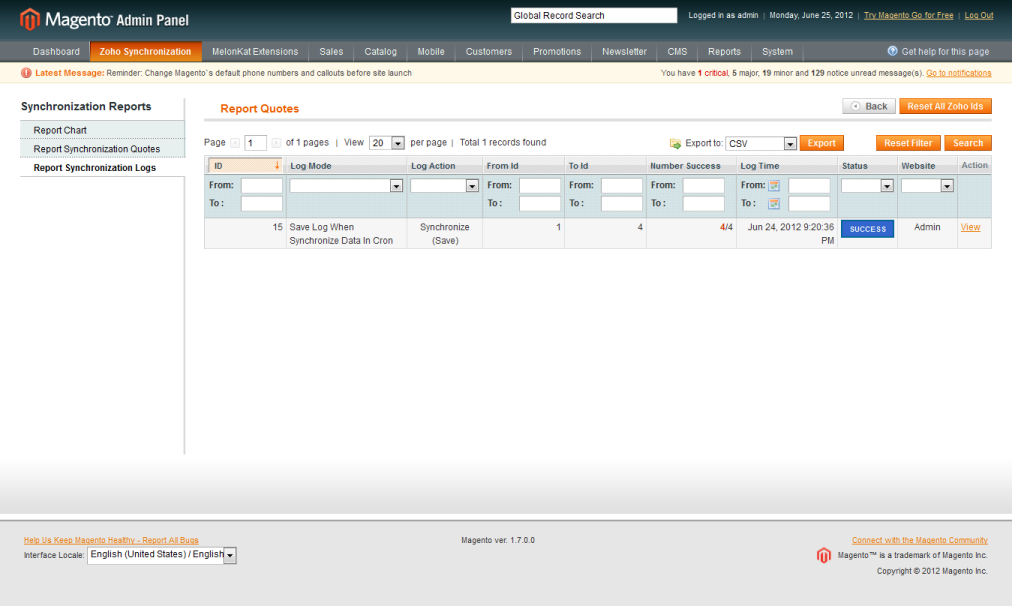This screenshot has width=1012, height=606.
Task: Open the Sales menu
Action: point(331,52)
